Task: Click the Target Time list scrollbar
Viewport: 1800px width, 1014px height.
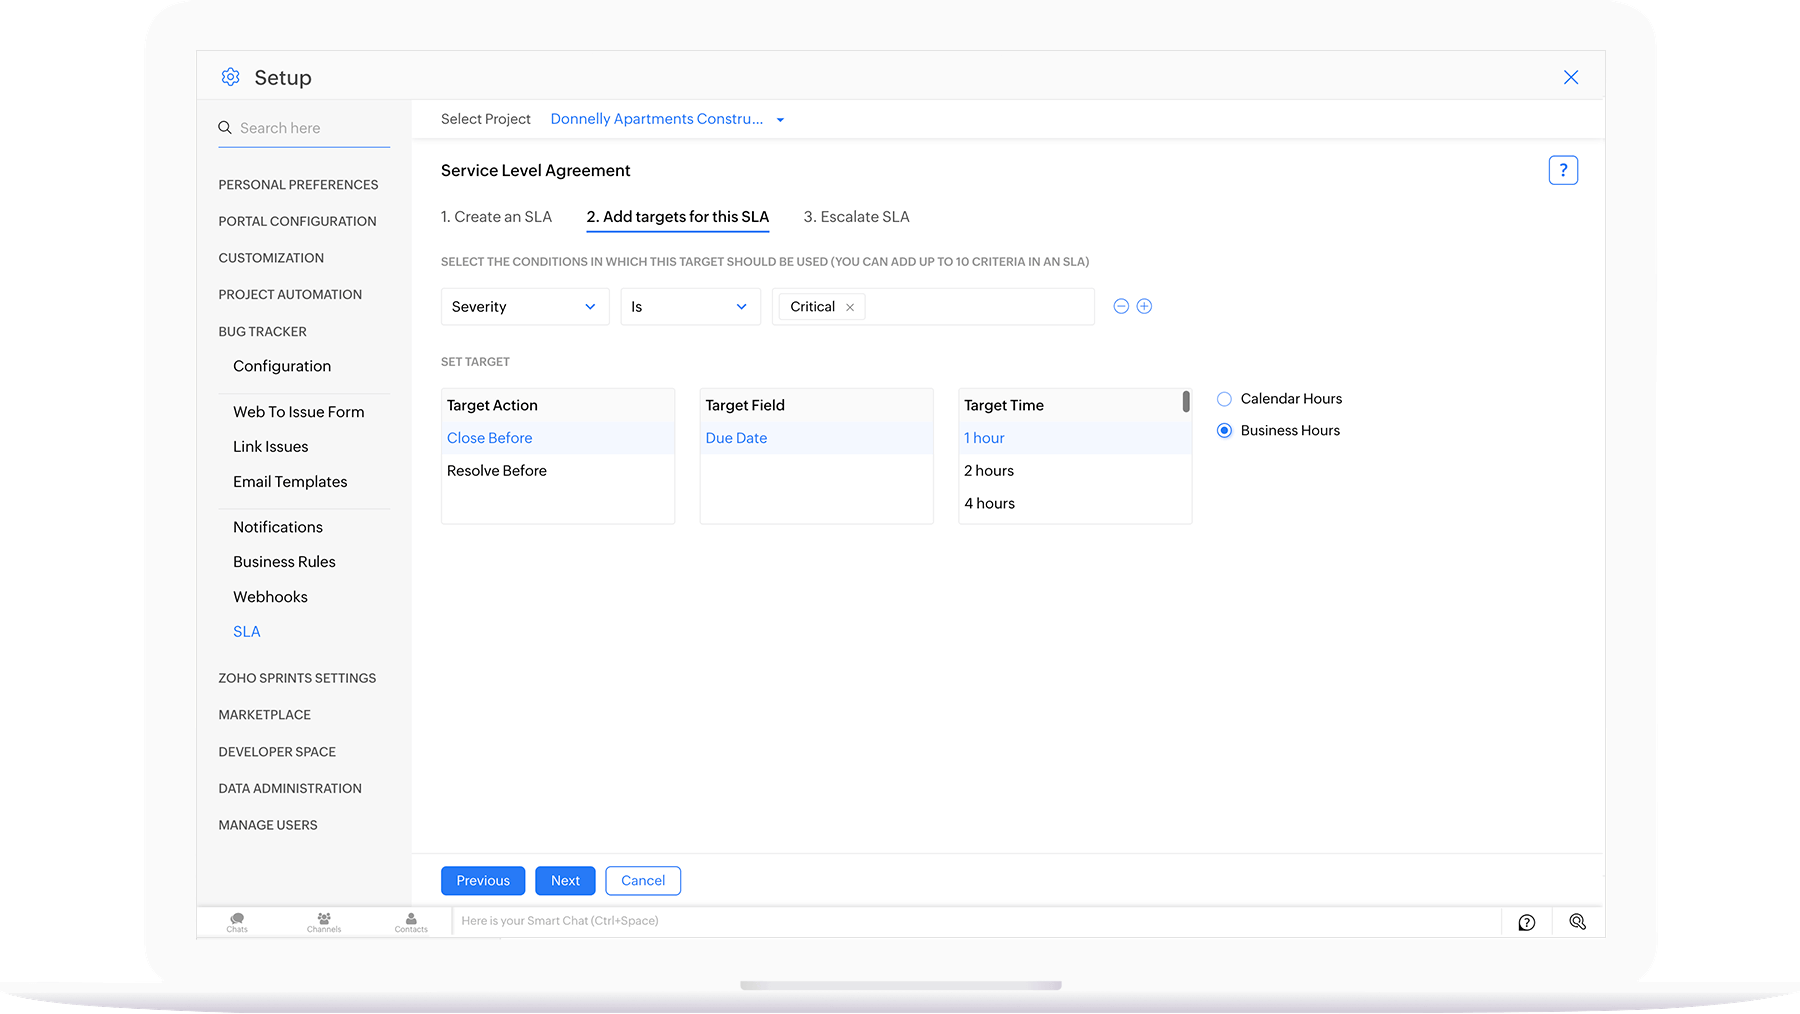Action: [x=1186, y=402]
